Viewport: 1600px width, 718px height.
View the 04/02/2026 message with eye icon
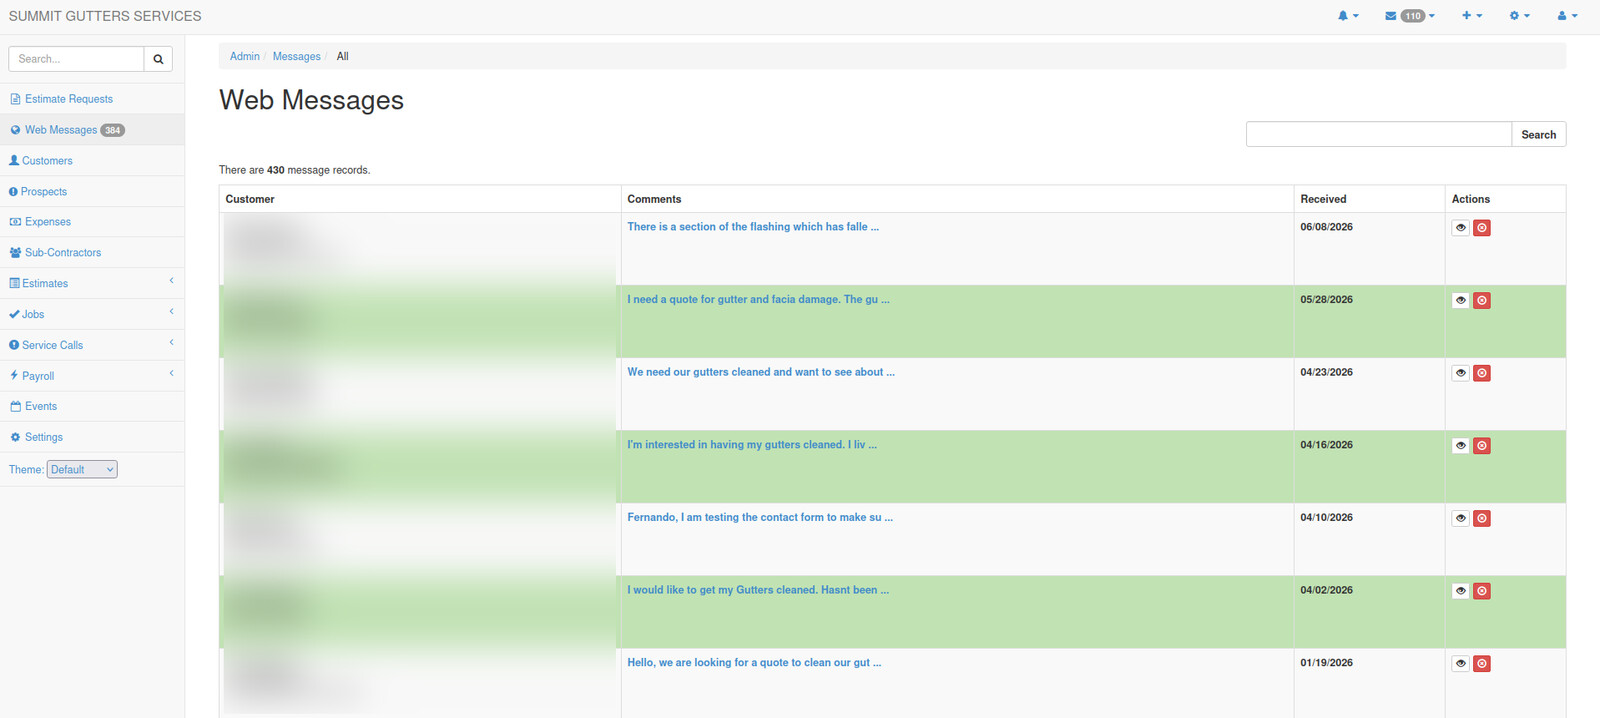[1461, 591]
